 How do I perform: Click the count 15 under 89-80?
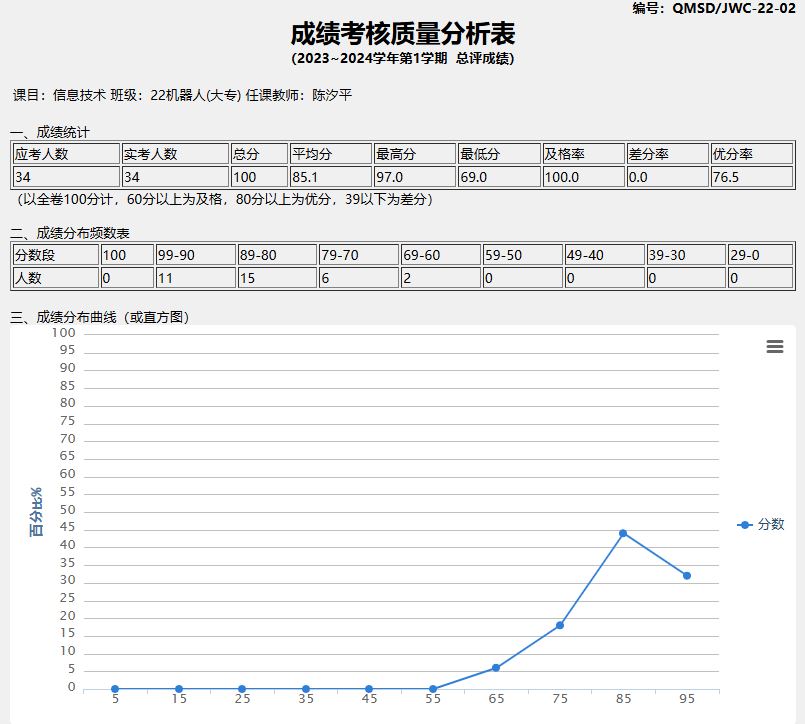click(277, 278)
